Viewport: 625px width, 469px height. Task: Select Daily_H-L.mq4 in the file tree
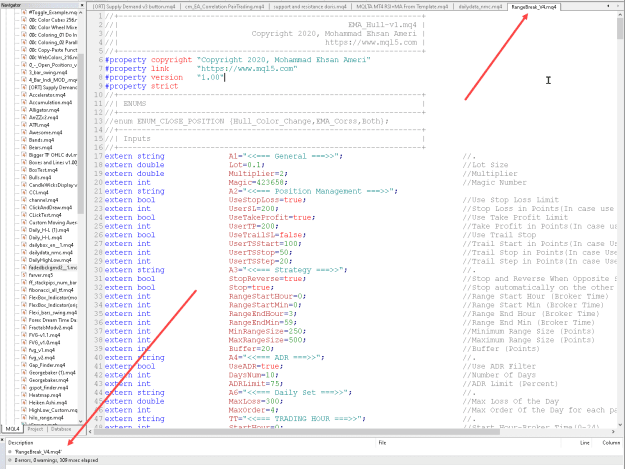coord(45,237)
